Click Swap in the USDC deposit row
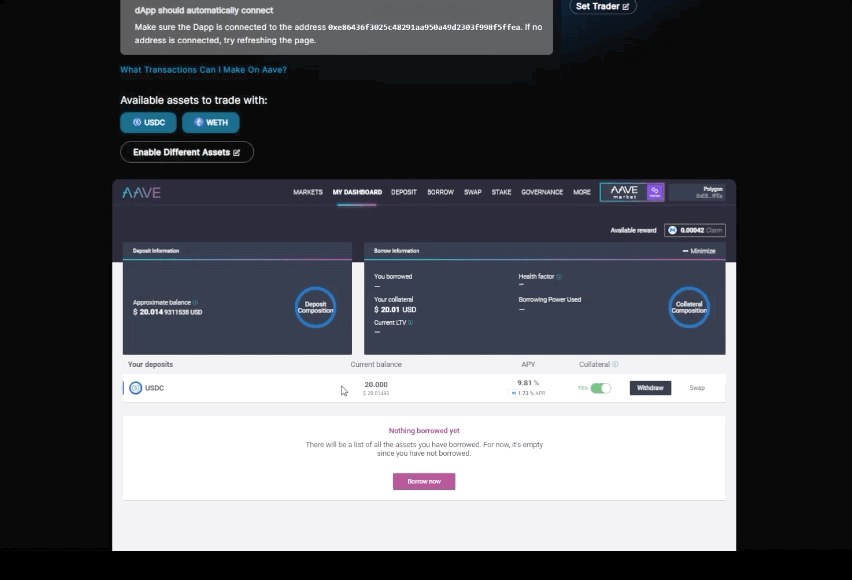This screenshot has height=580, width=852. 697,388
